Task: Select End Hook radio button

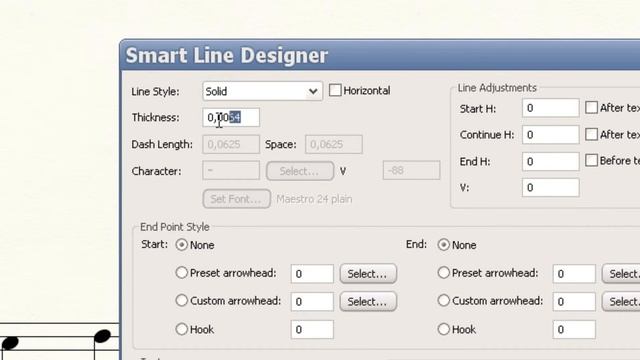Action: coord(444,329)
